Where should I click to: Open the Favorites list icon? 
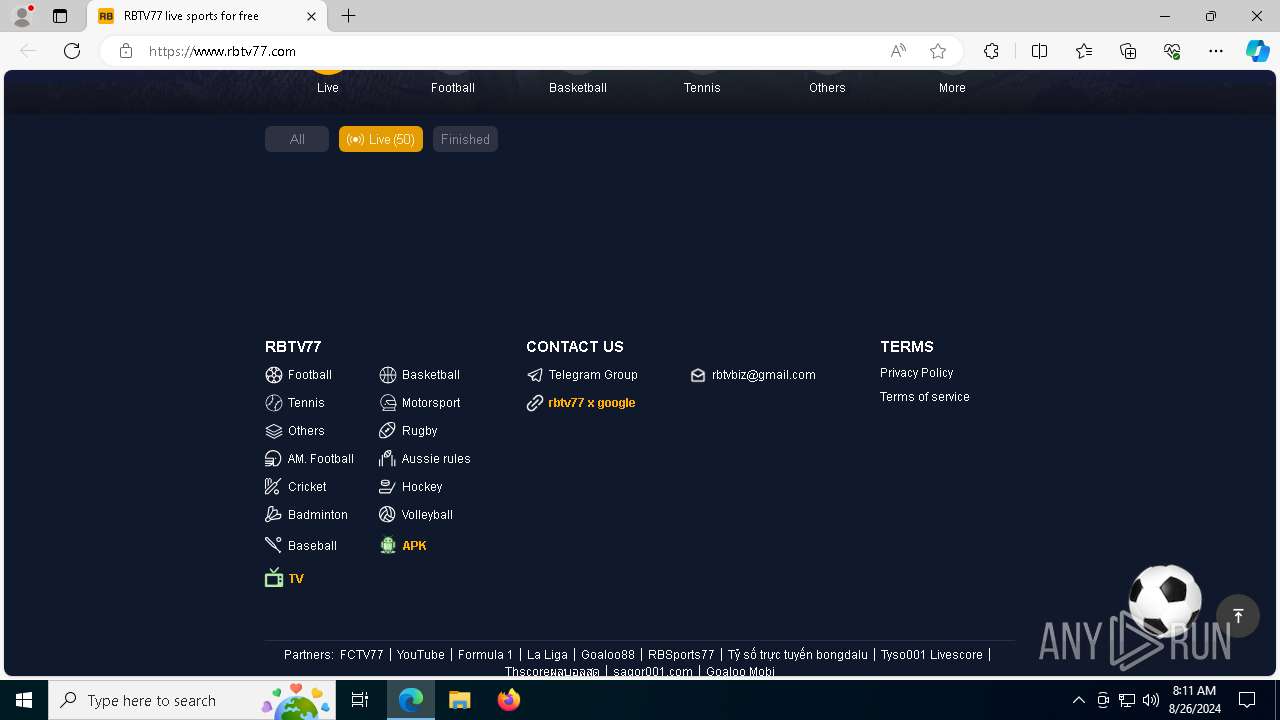[1084, 51]
